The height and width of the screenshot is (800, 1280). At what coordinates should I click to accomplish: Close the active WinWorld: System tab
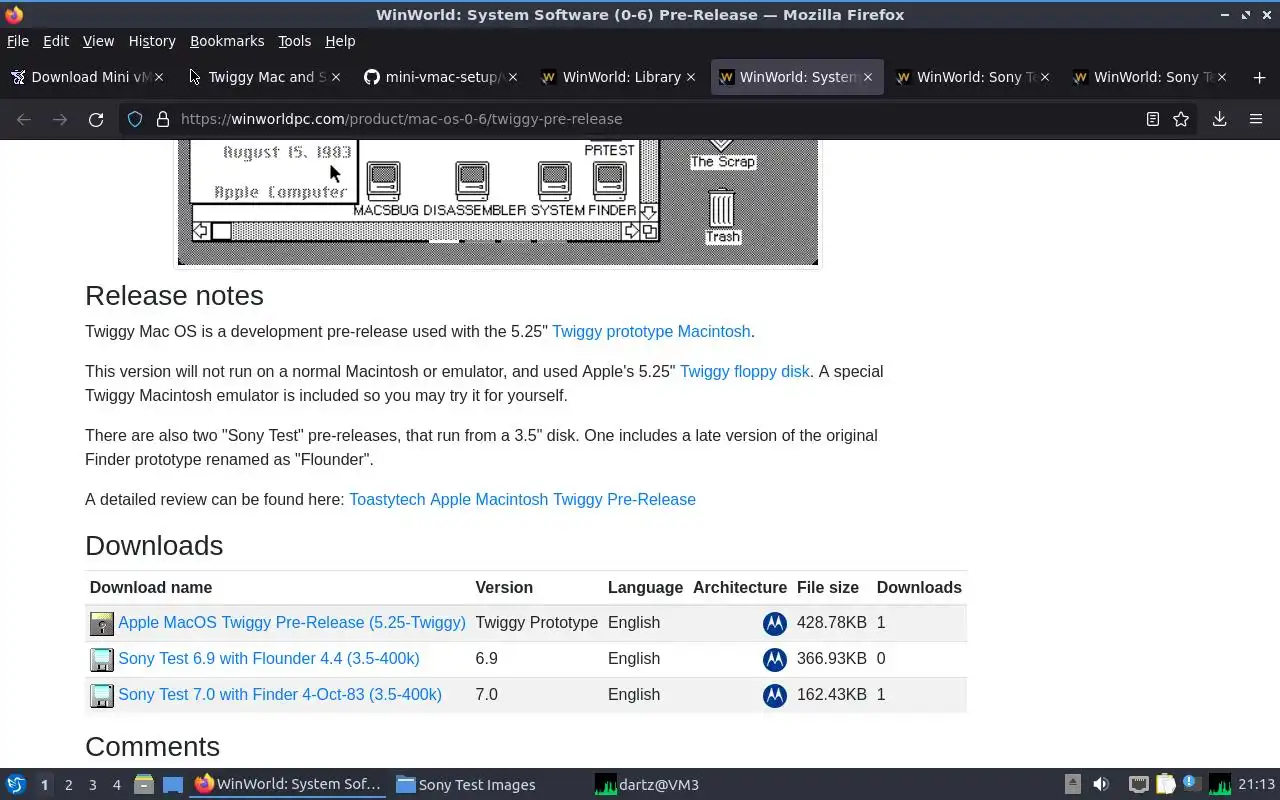868,77
